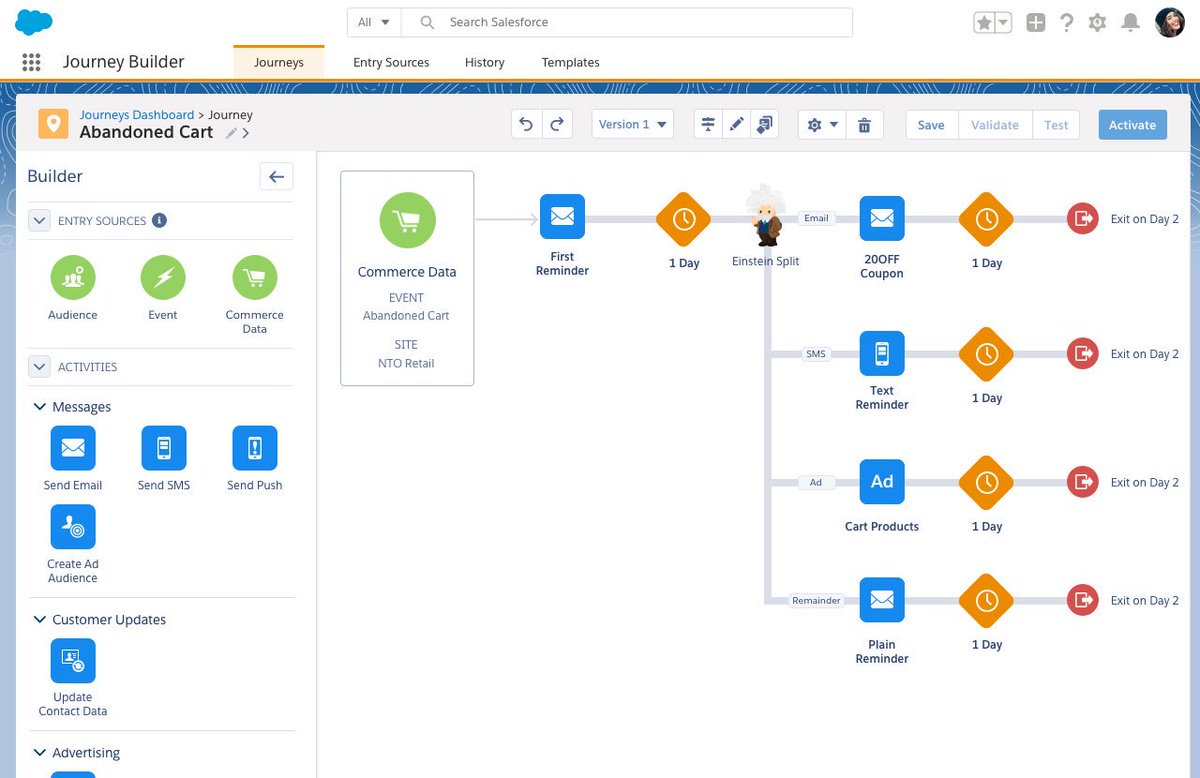
Task: Switch to the Templates tab
Action: pyautogui.click(x=571, y=62)
